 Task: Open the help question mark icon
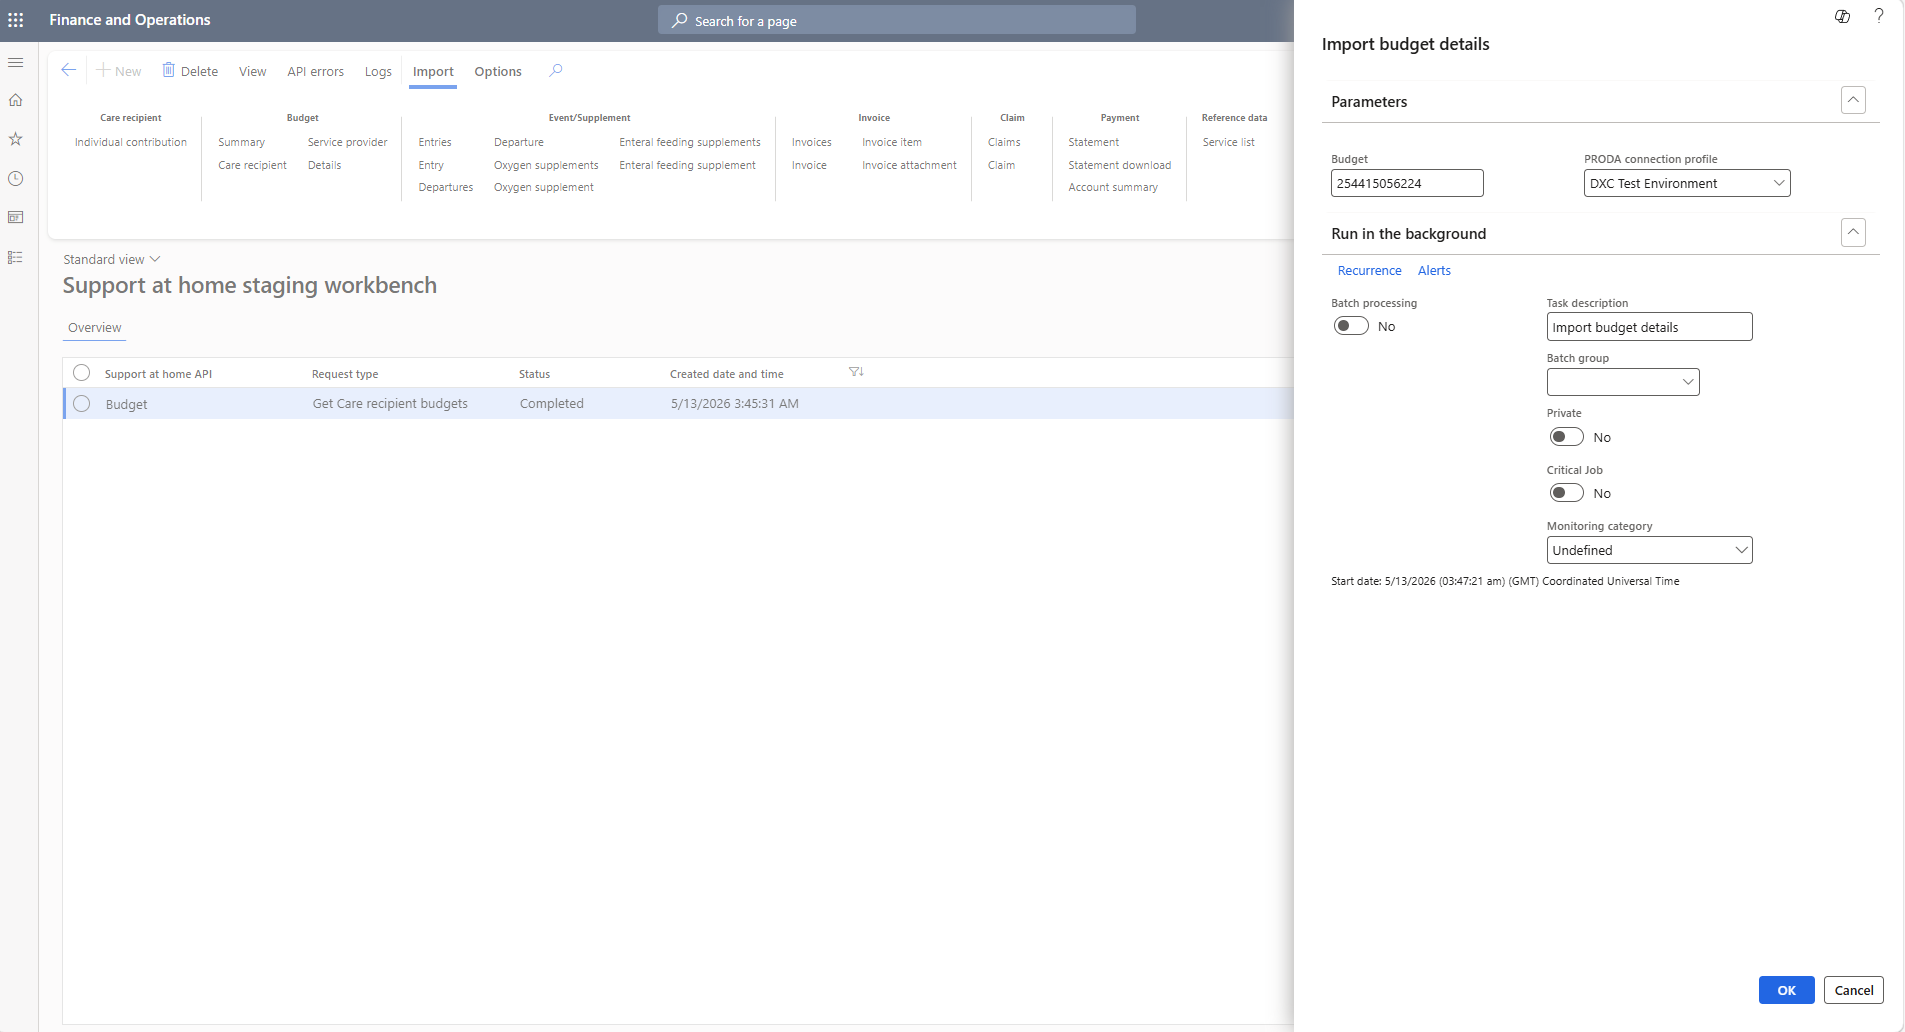coord(1879,16)
